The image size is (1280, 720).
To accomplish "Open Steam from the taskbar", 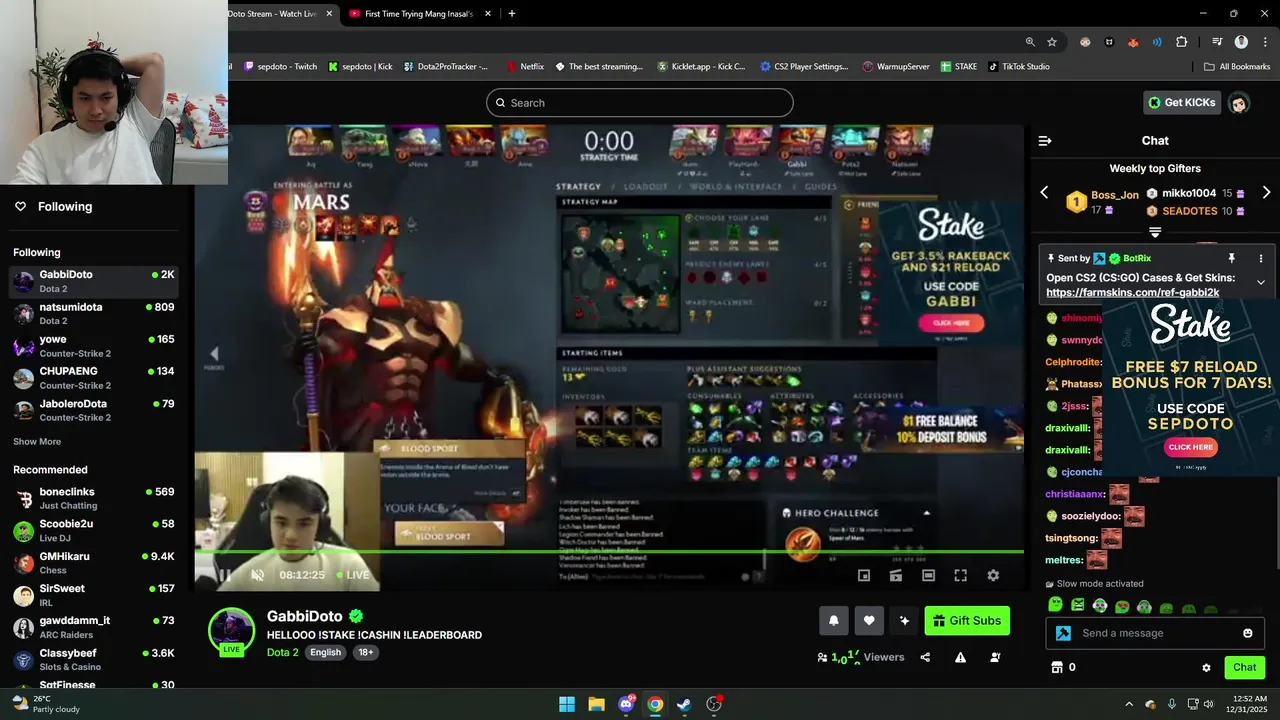I will coord(684,704).
